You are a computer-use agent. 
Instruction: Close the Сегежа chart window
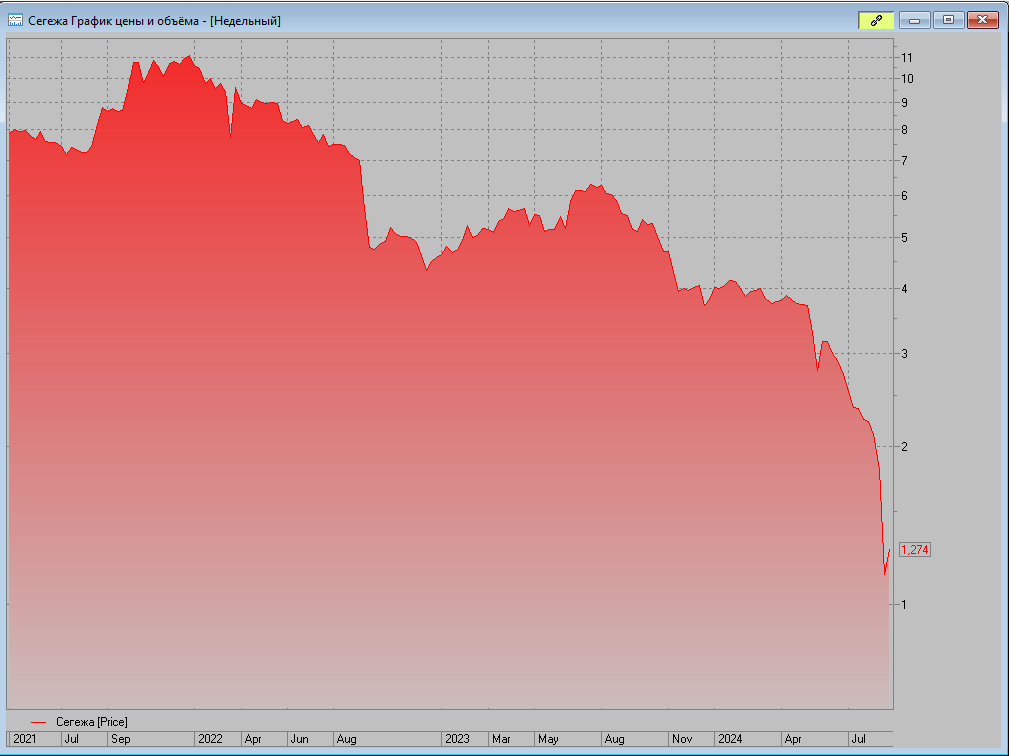[983, 21]
